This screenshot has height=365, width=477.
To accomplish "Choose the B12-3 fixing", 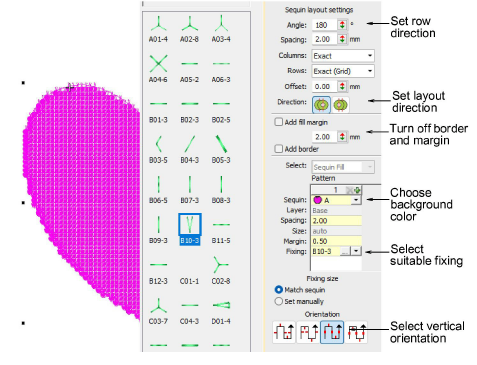I will pos(158,273).
